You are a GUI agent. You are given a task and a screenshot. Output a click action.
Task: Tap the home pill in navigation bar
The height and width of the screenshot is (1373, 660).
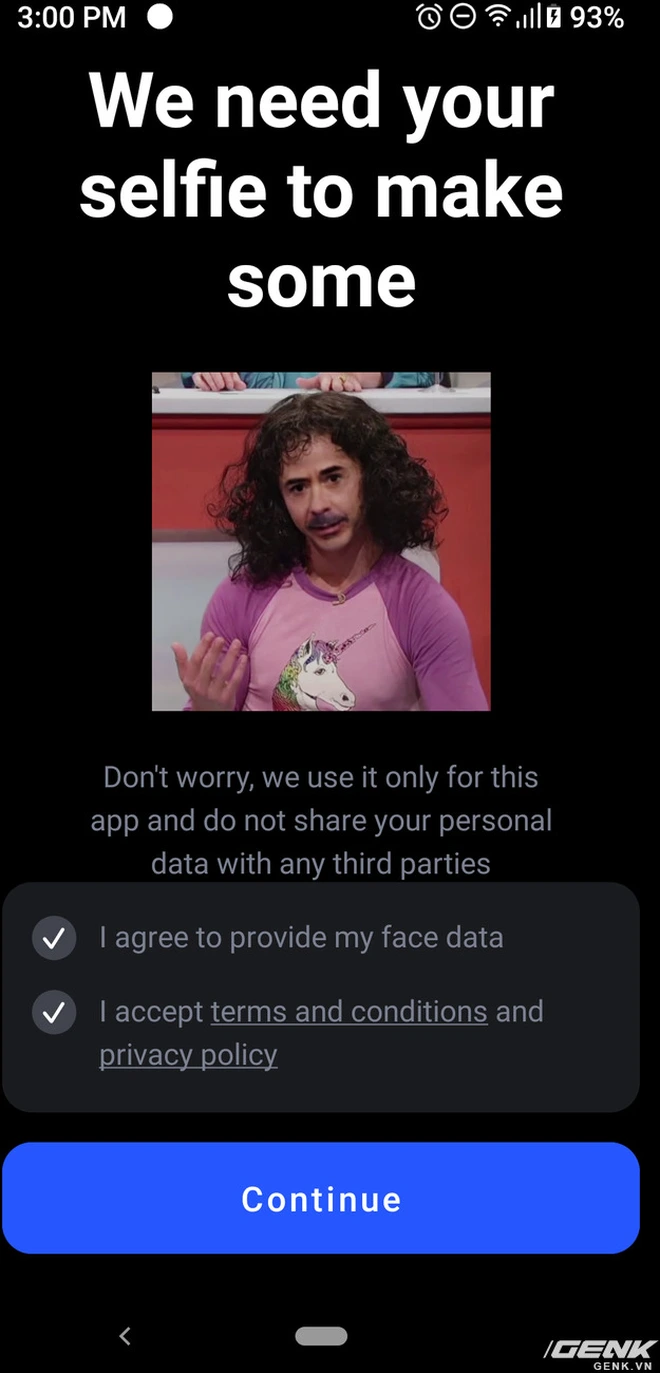321,1336
